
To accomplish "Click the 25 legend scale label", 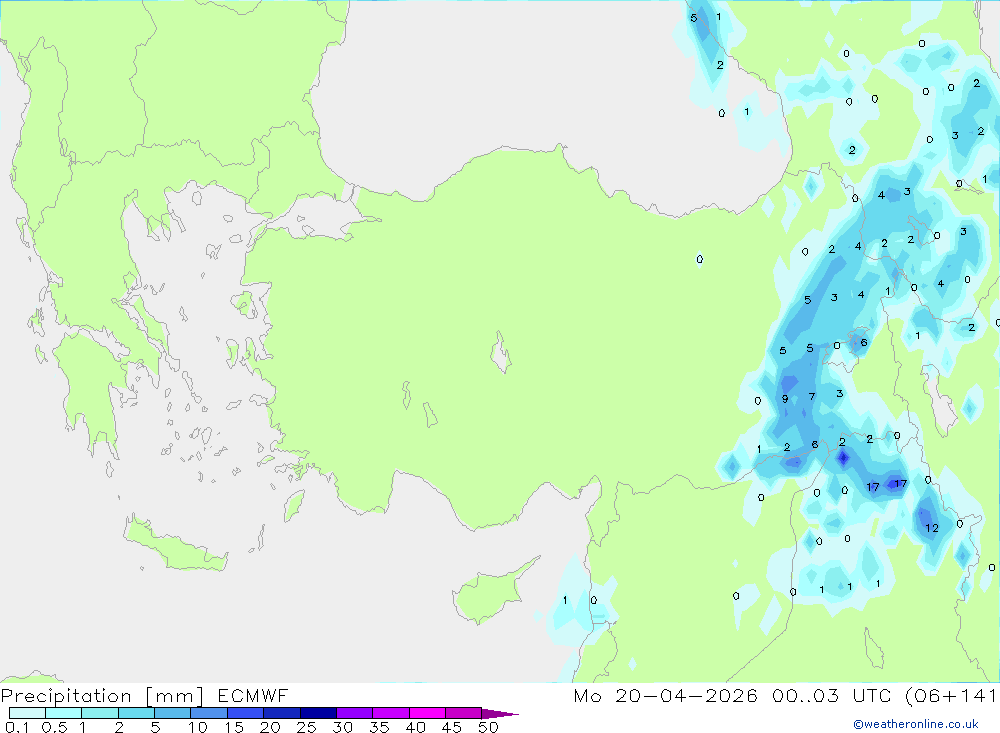I will (307, 727).
